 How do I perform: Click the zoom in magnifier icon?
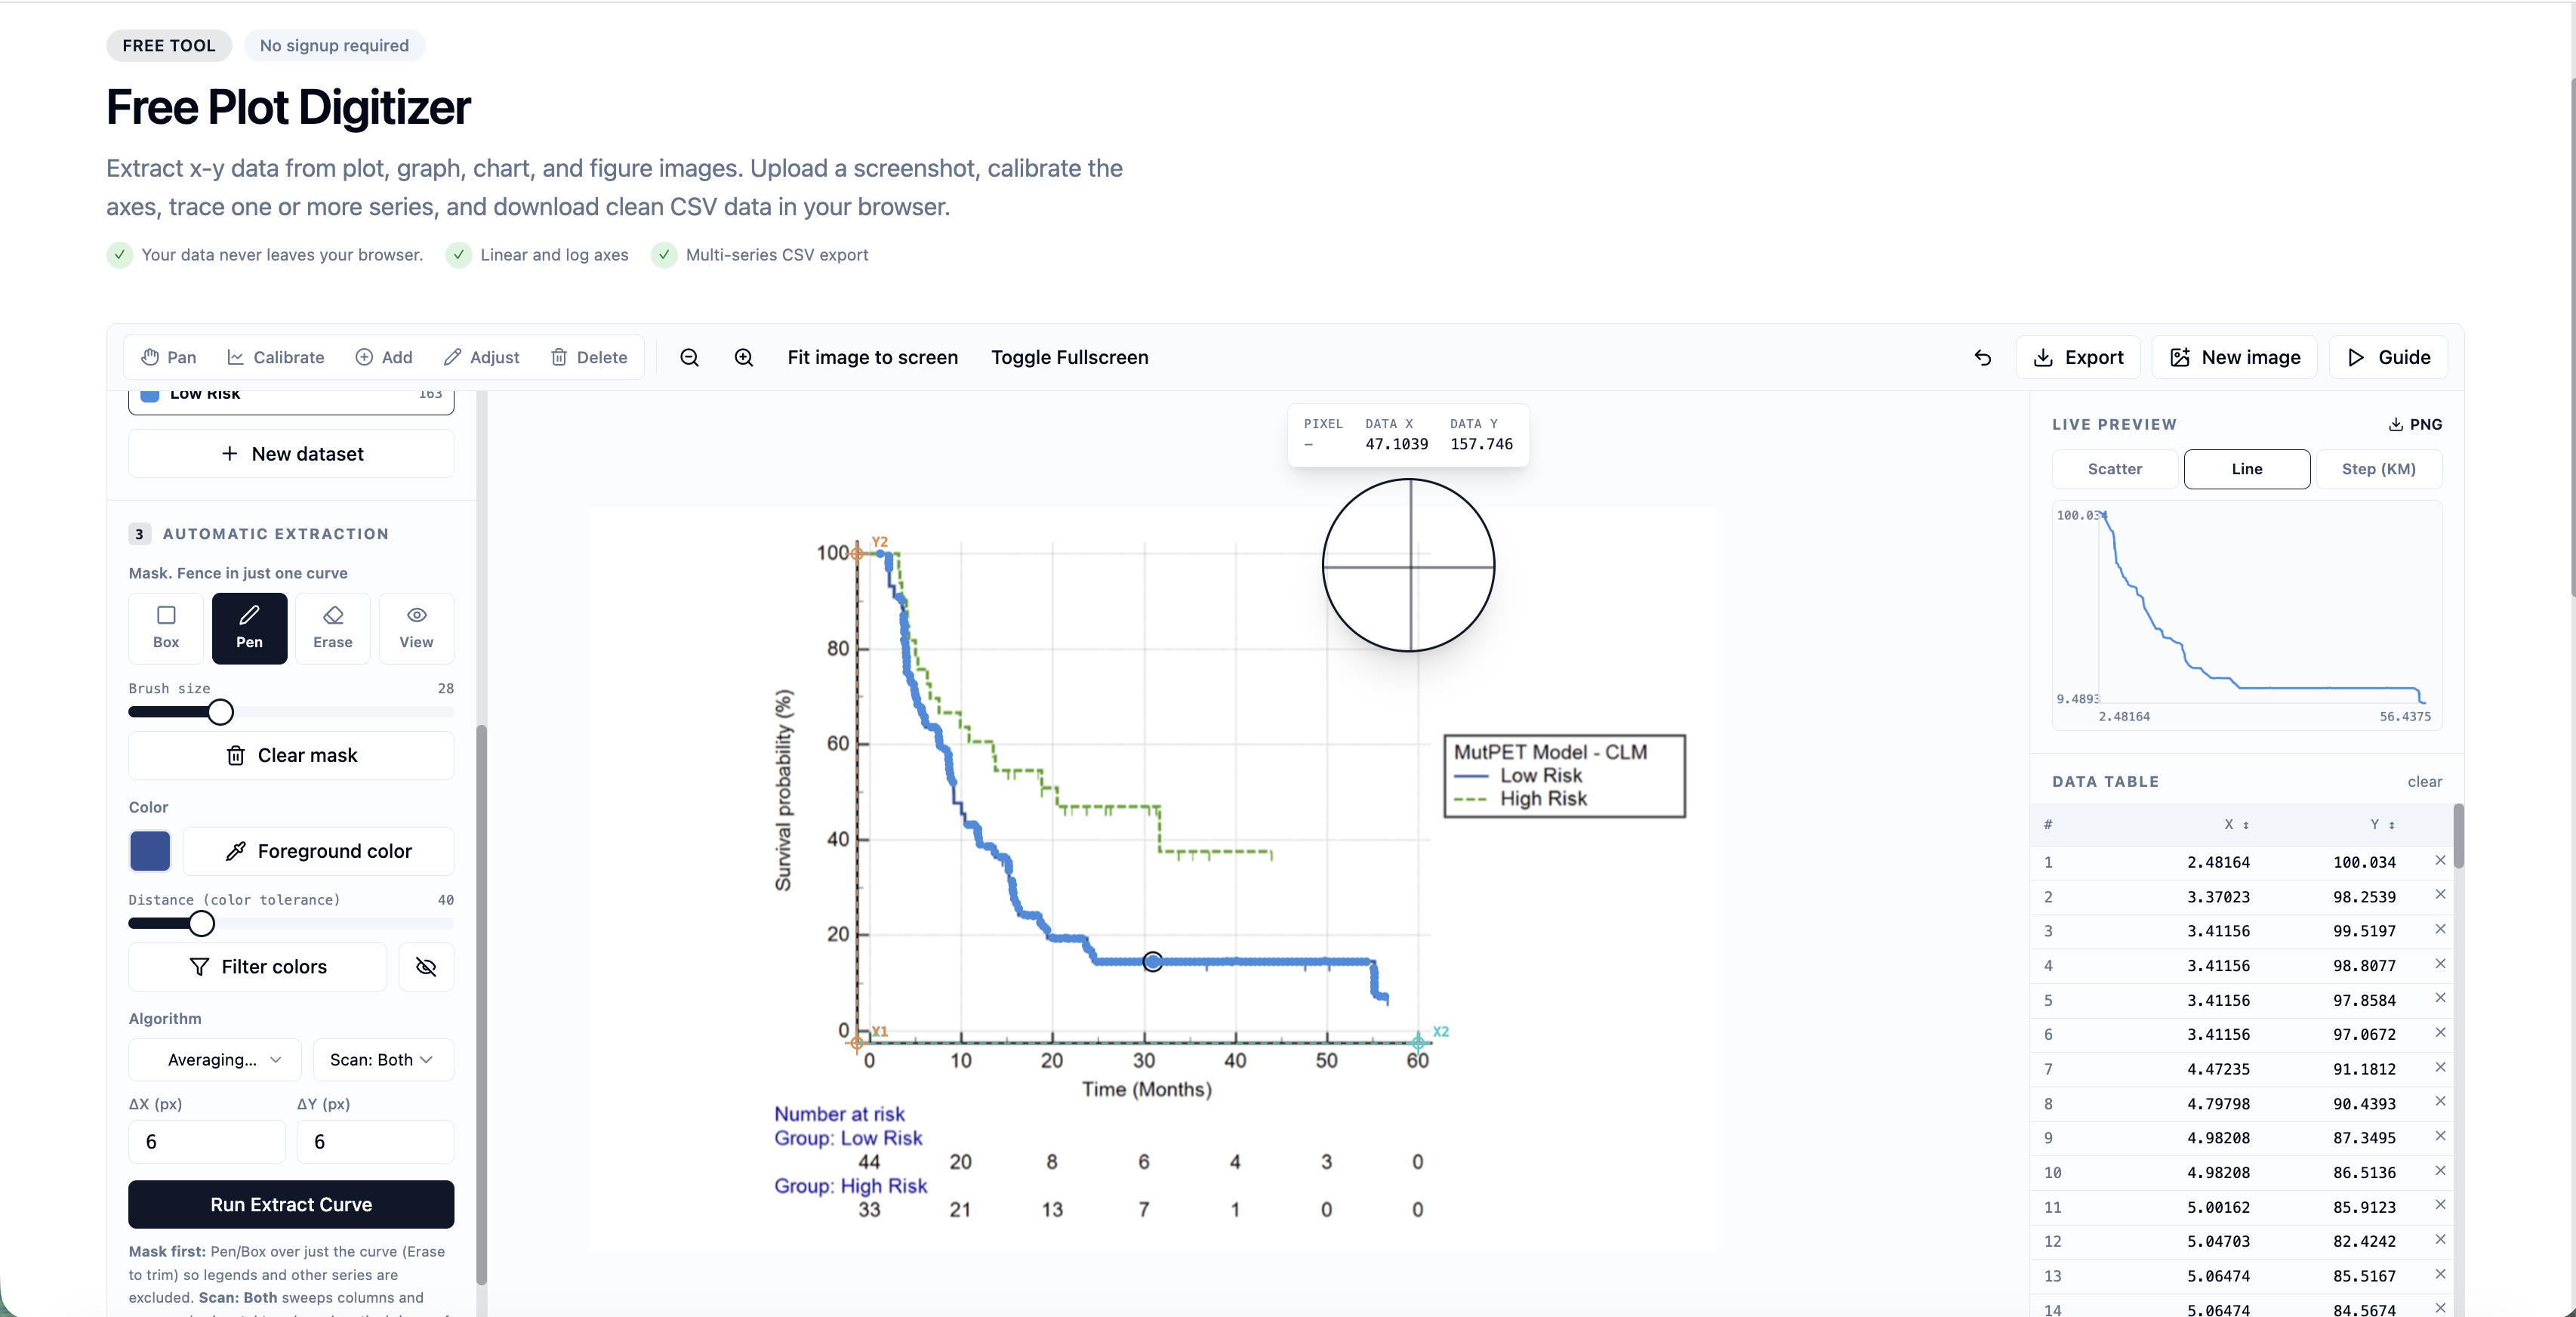[x=744, y=357]
